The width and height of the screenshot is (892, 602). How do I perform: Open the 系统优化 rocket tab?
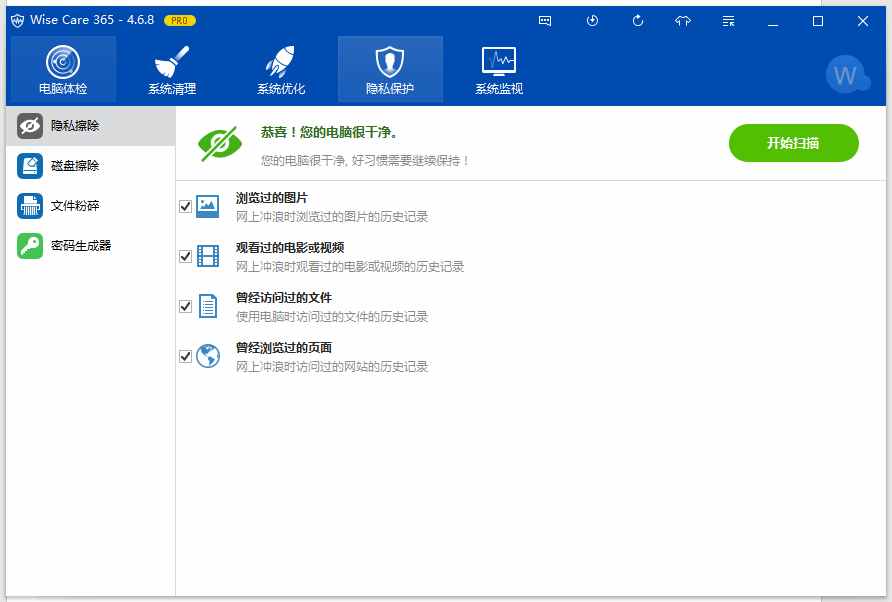(281, 69)
